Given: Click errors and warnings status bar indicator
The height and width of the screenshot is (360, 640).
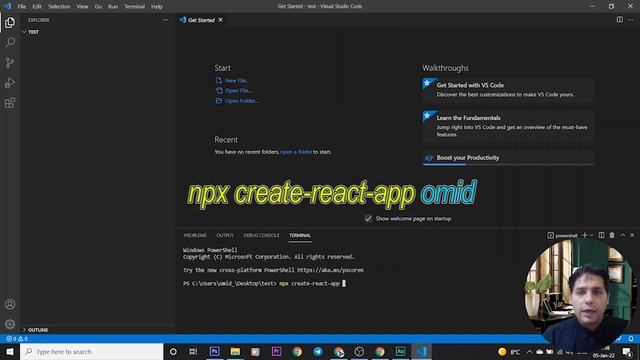Looking at the screenshot, I should pyautogui.click(x=17, y=339).
